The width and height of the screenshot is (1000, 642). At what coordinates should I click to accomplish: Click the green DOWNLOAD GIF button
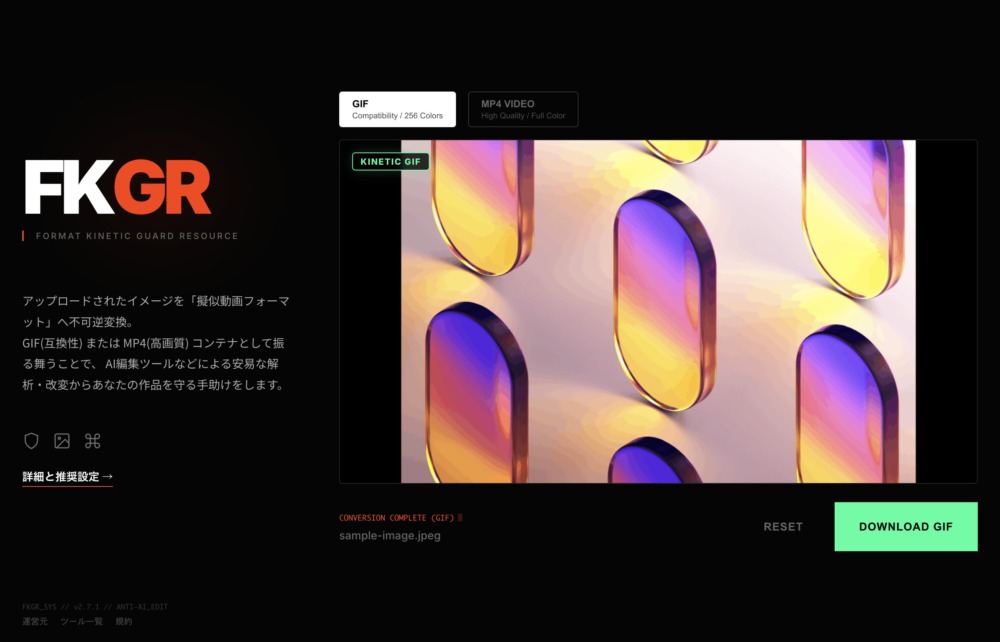[x=905, y=526]
